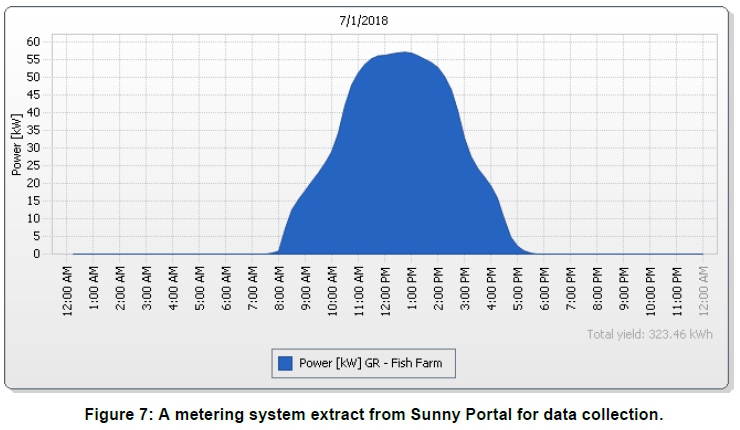Click the 60 value on the y-axis
740x430 pixels.
click(33, 42)
